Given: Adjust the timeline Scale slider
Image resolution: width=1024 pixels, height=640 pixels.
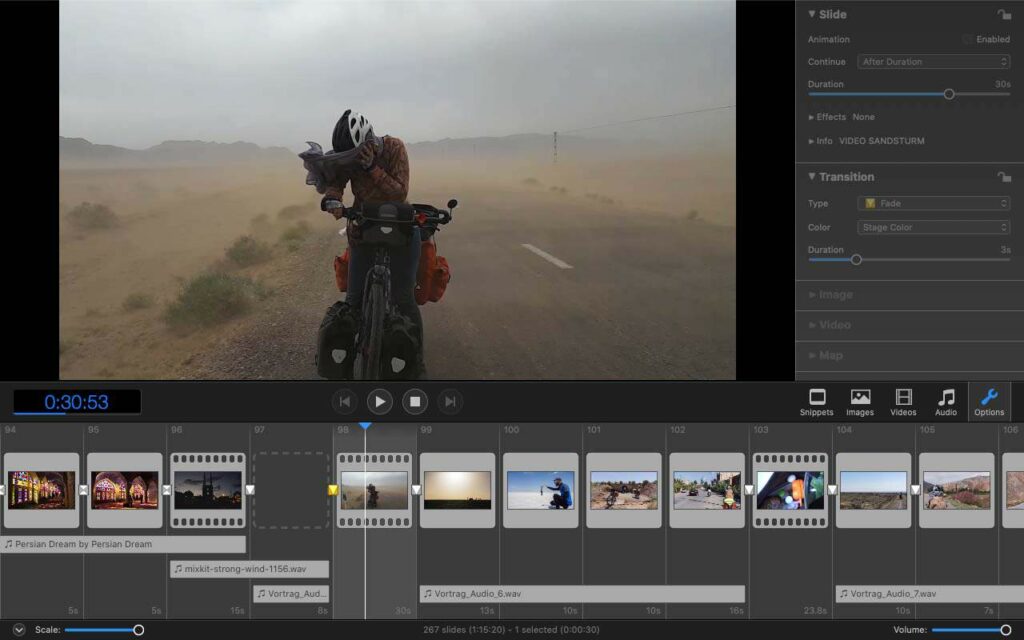Looking at the screenshot, I should (138, 630).
